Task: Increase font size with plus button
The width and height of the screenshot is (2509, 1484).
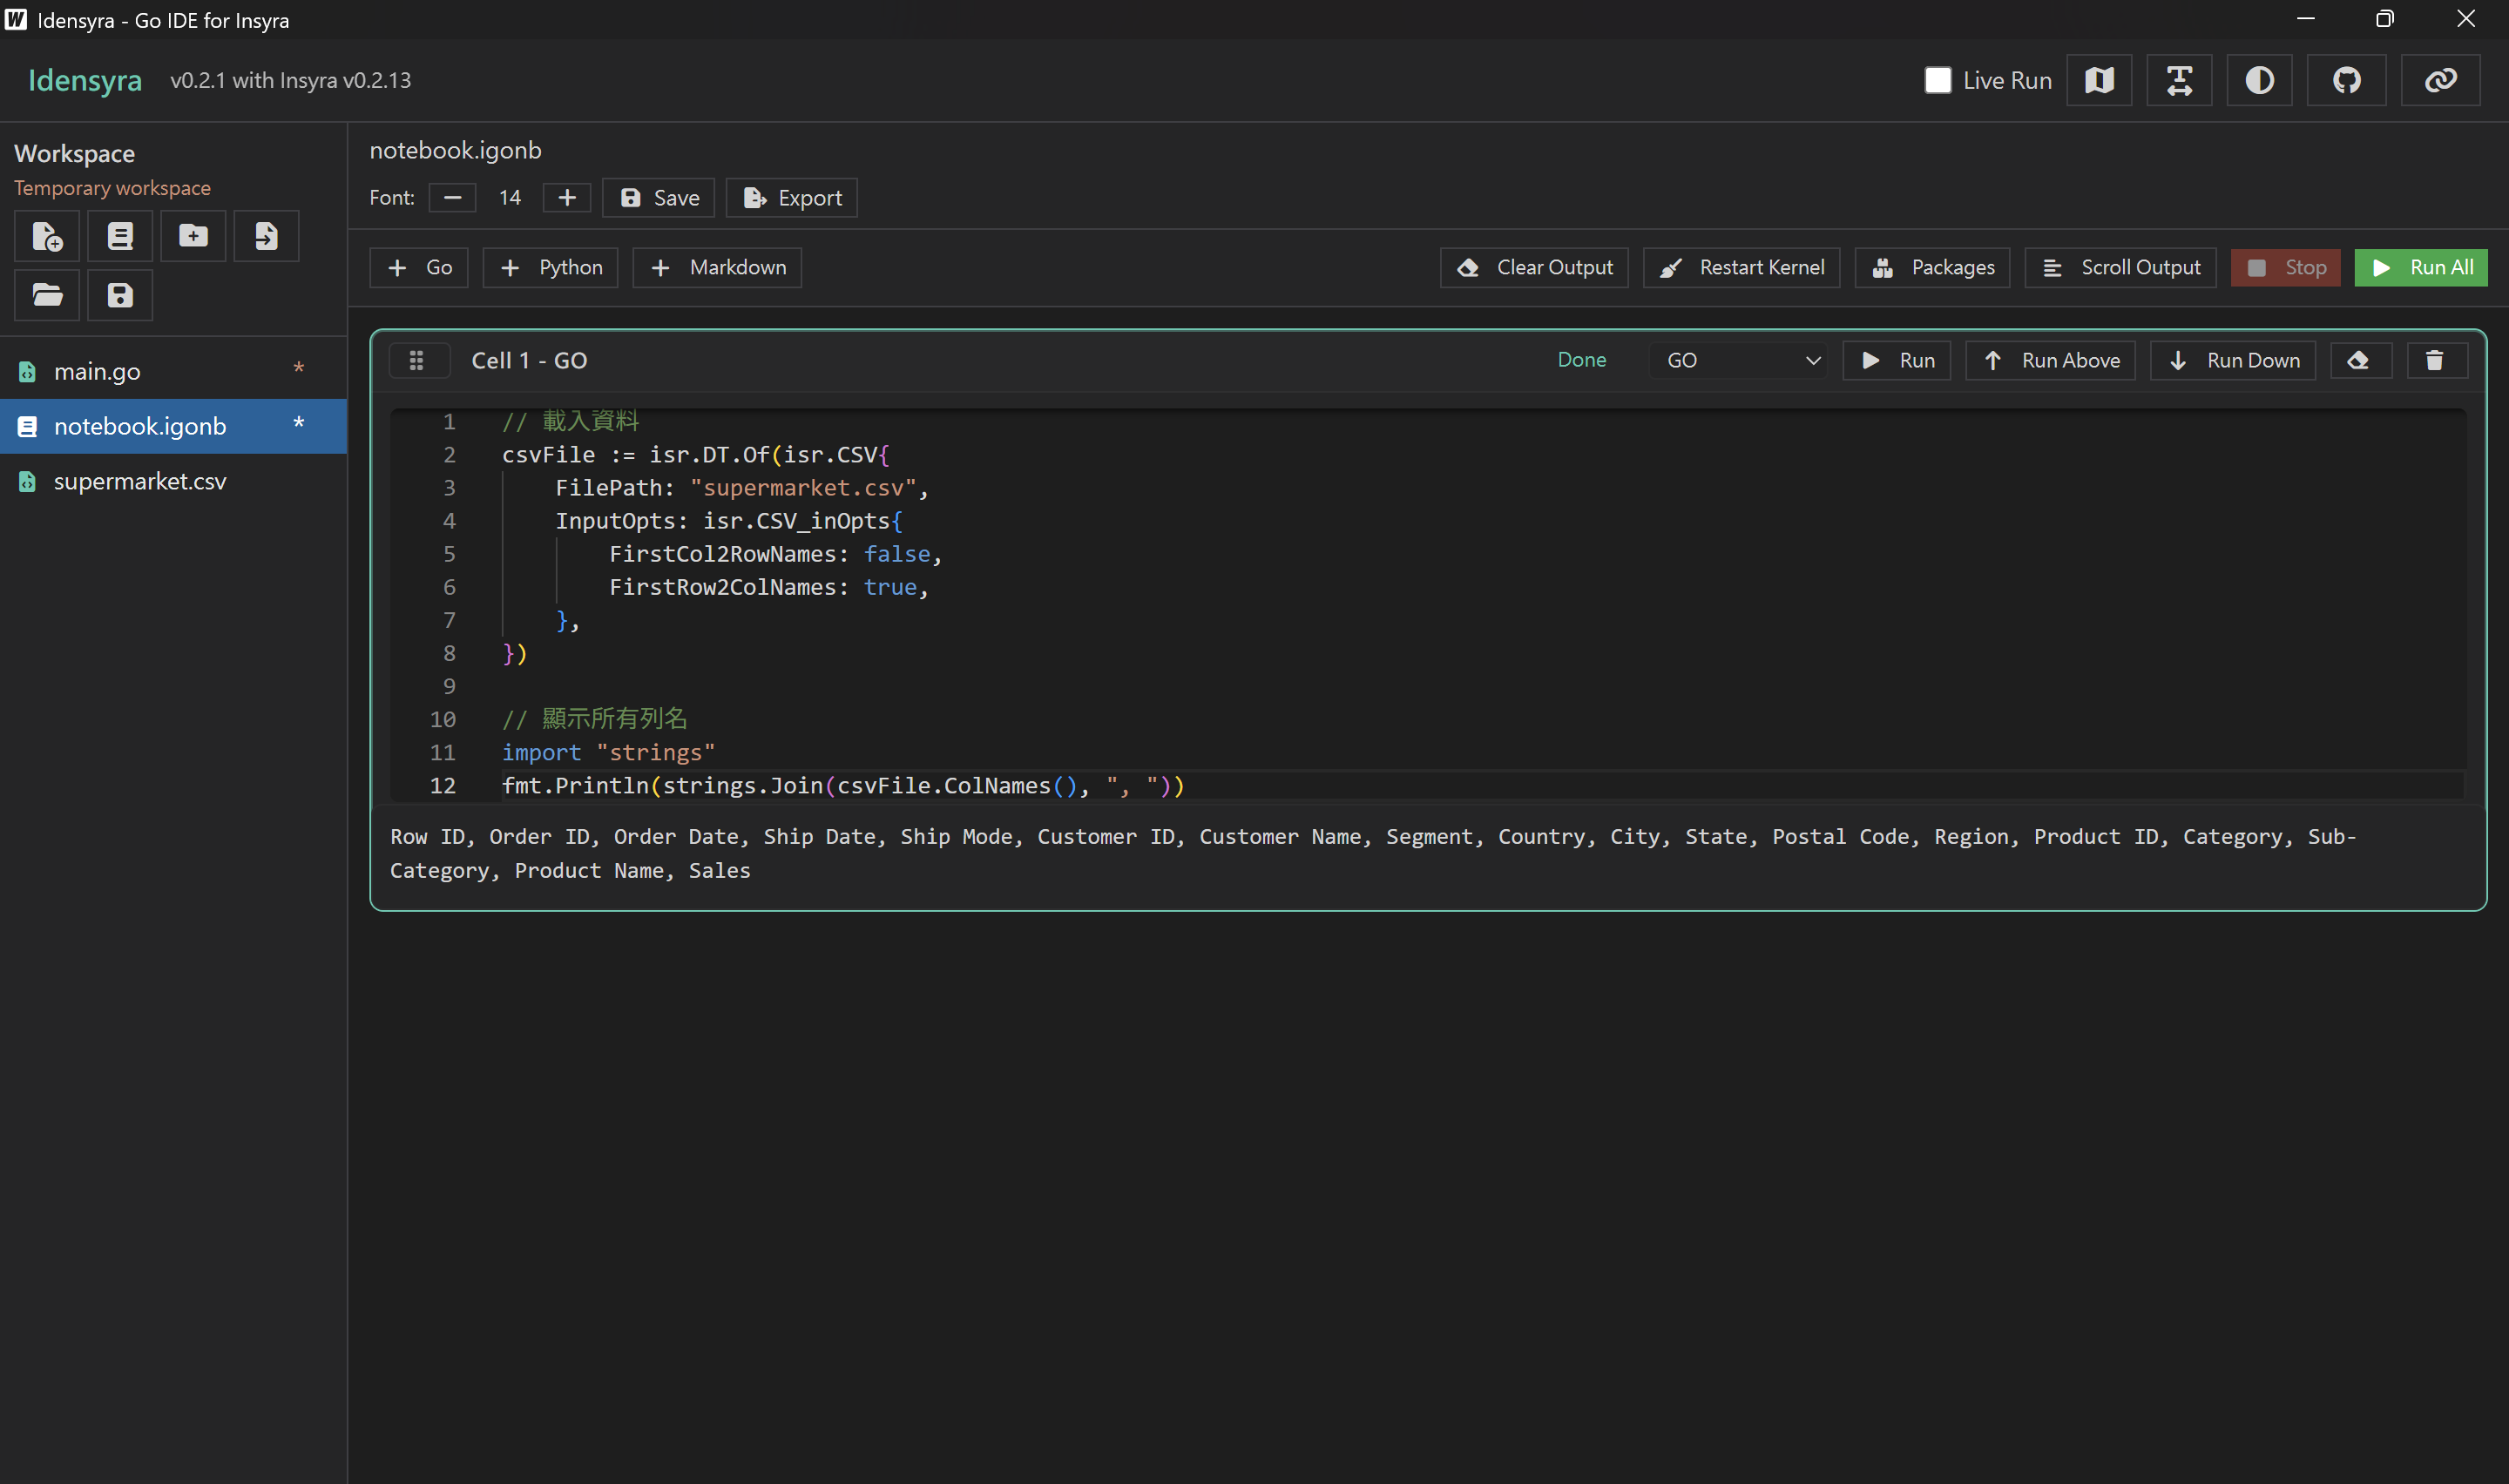Action: [x=567, y=198]
